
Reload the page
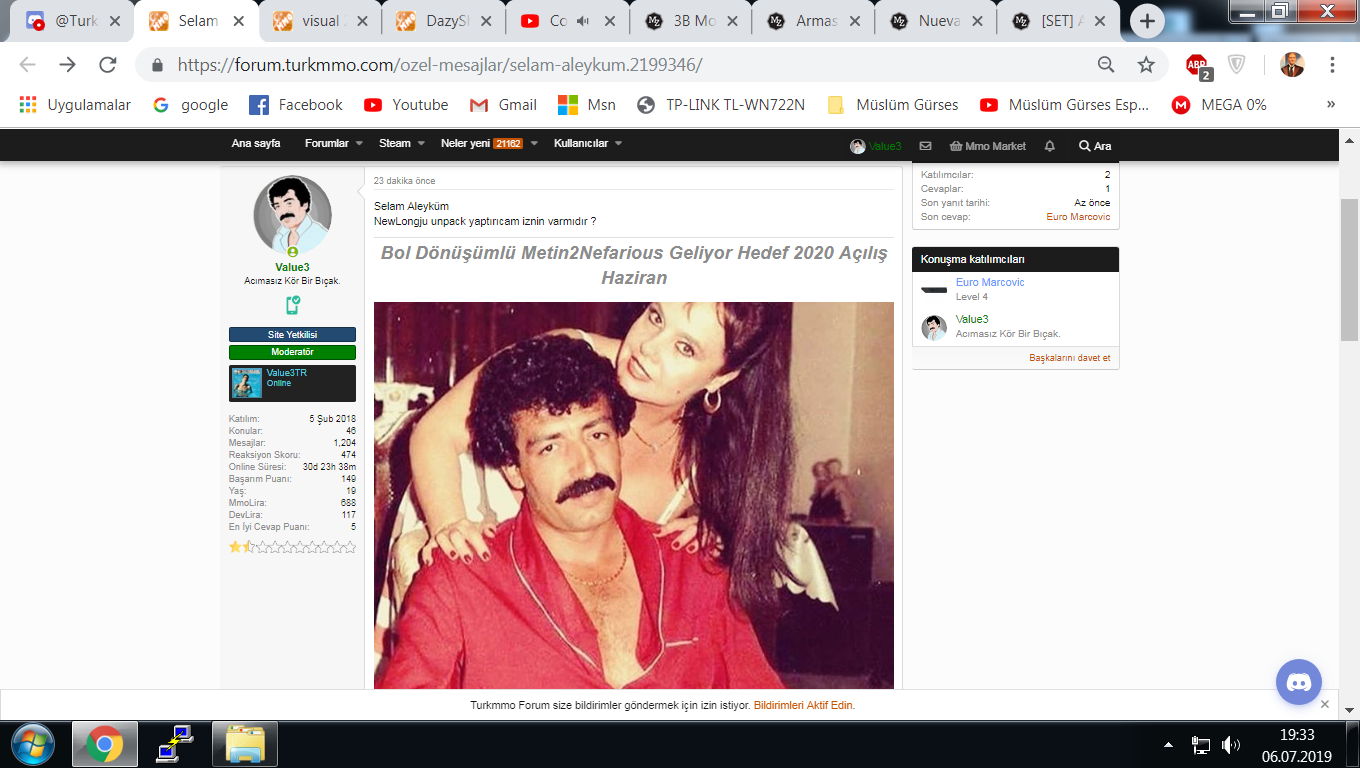(108, 65)
